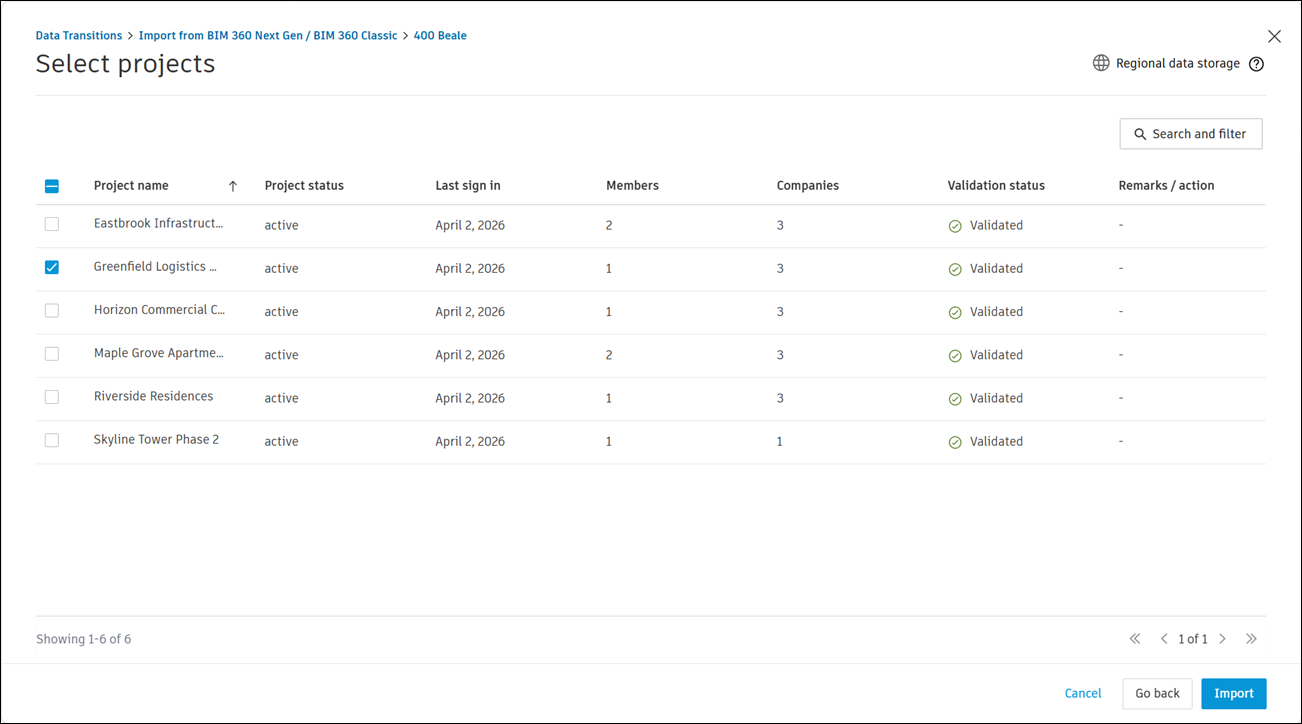
Task: Go to next page arrow
Action: (1222, 639)
